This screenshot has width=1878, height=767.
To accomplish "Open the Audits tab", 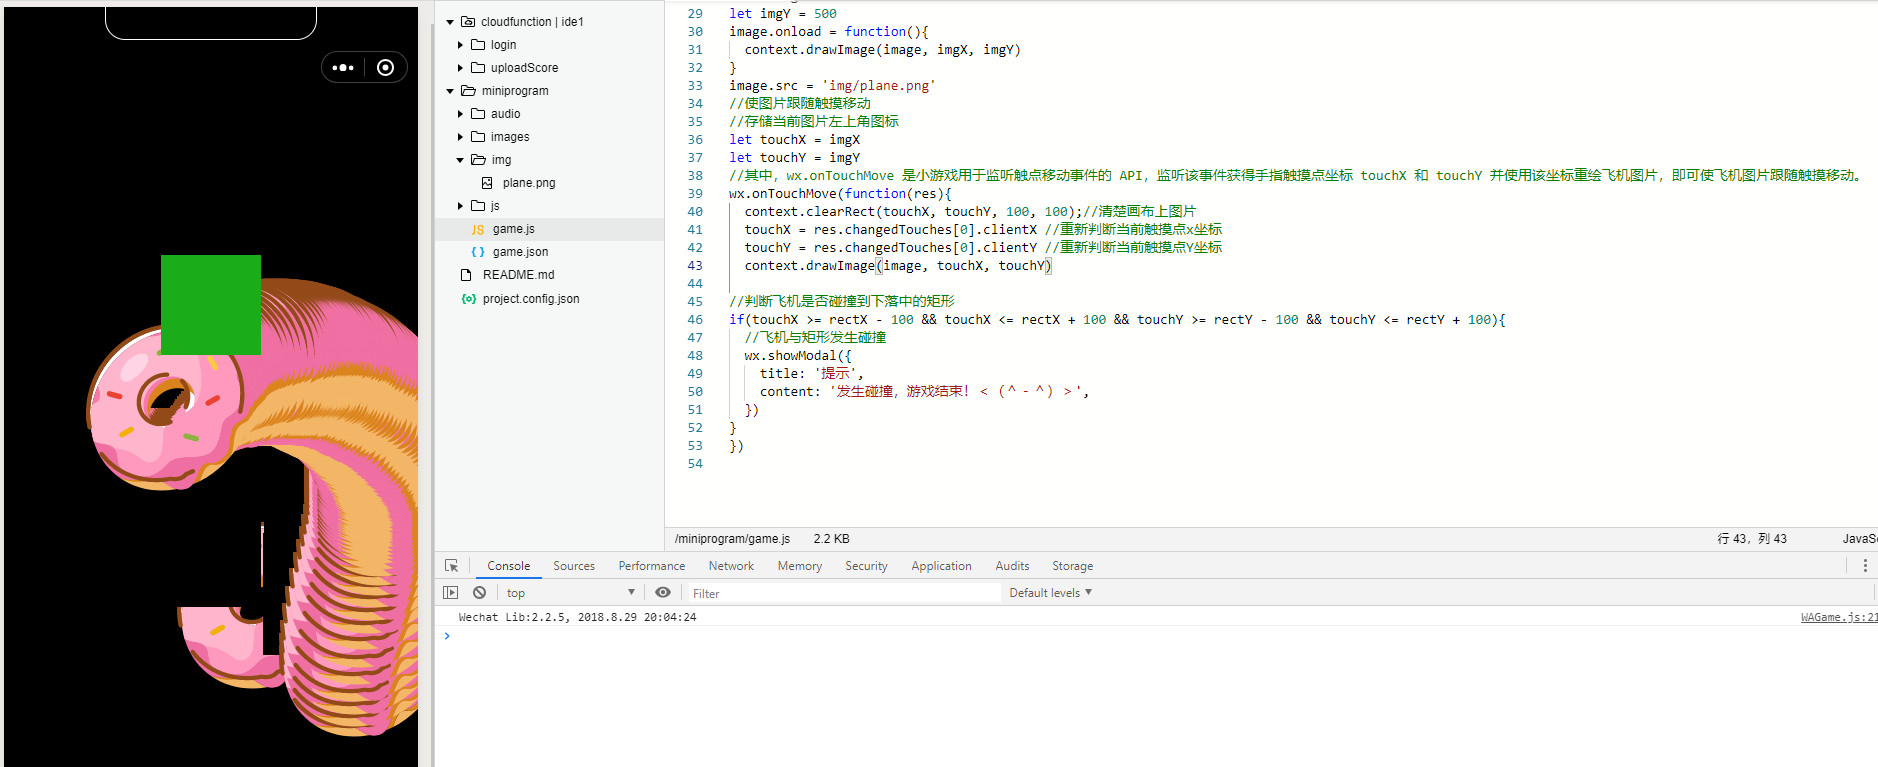I will [x=1012, y=566].
